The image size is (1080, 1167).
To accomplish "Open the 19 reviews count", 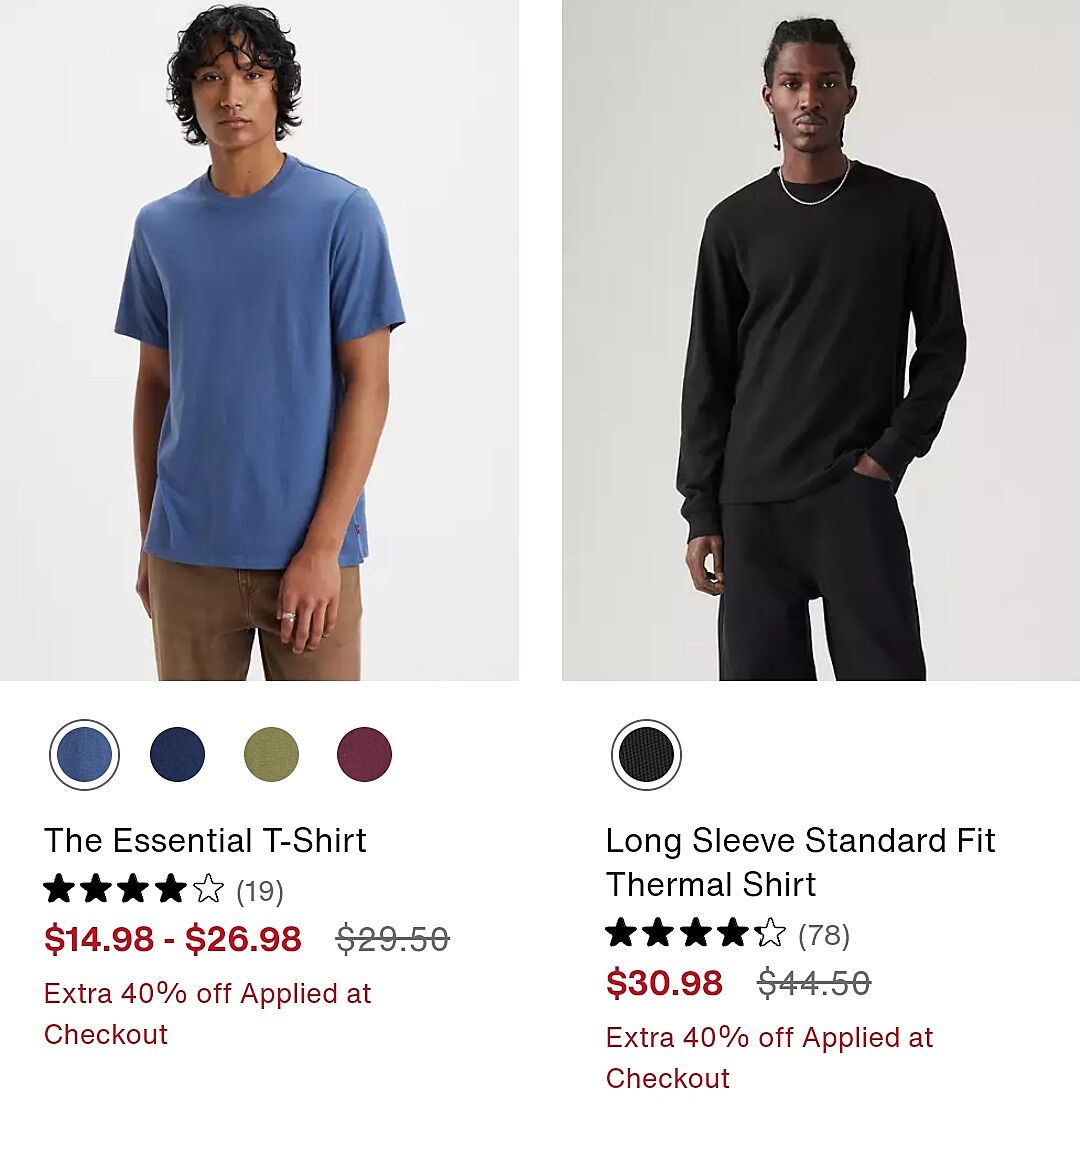I will pos(260,890).
